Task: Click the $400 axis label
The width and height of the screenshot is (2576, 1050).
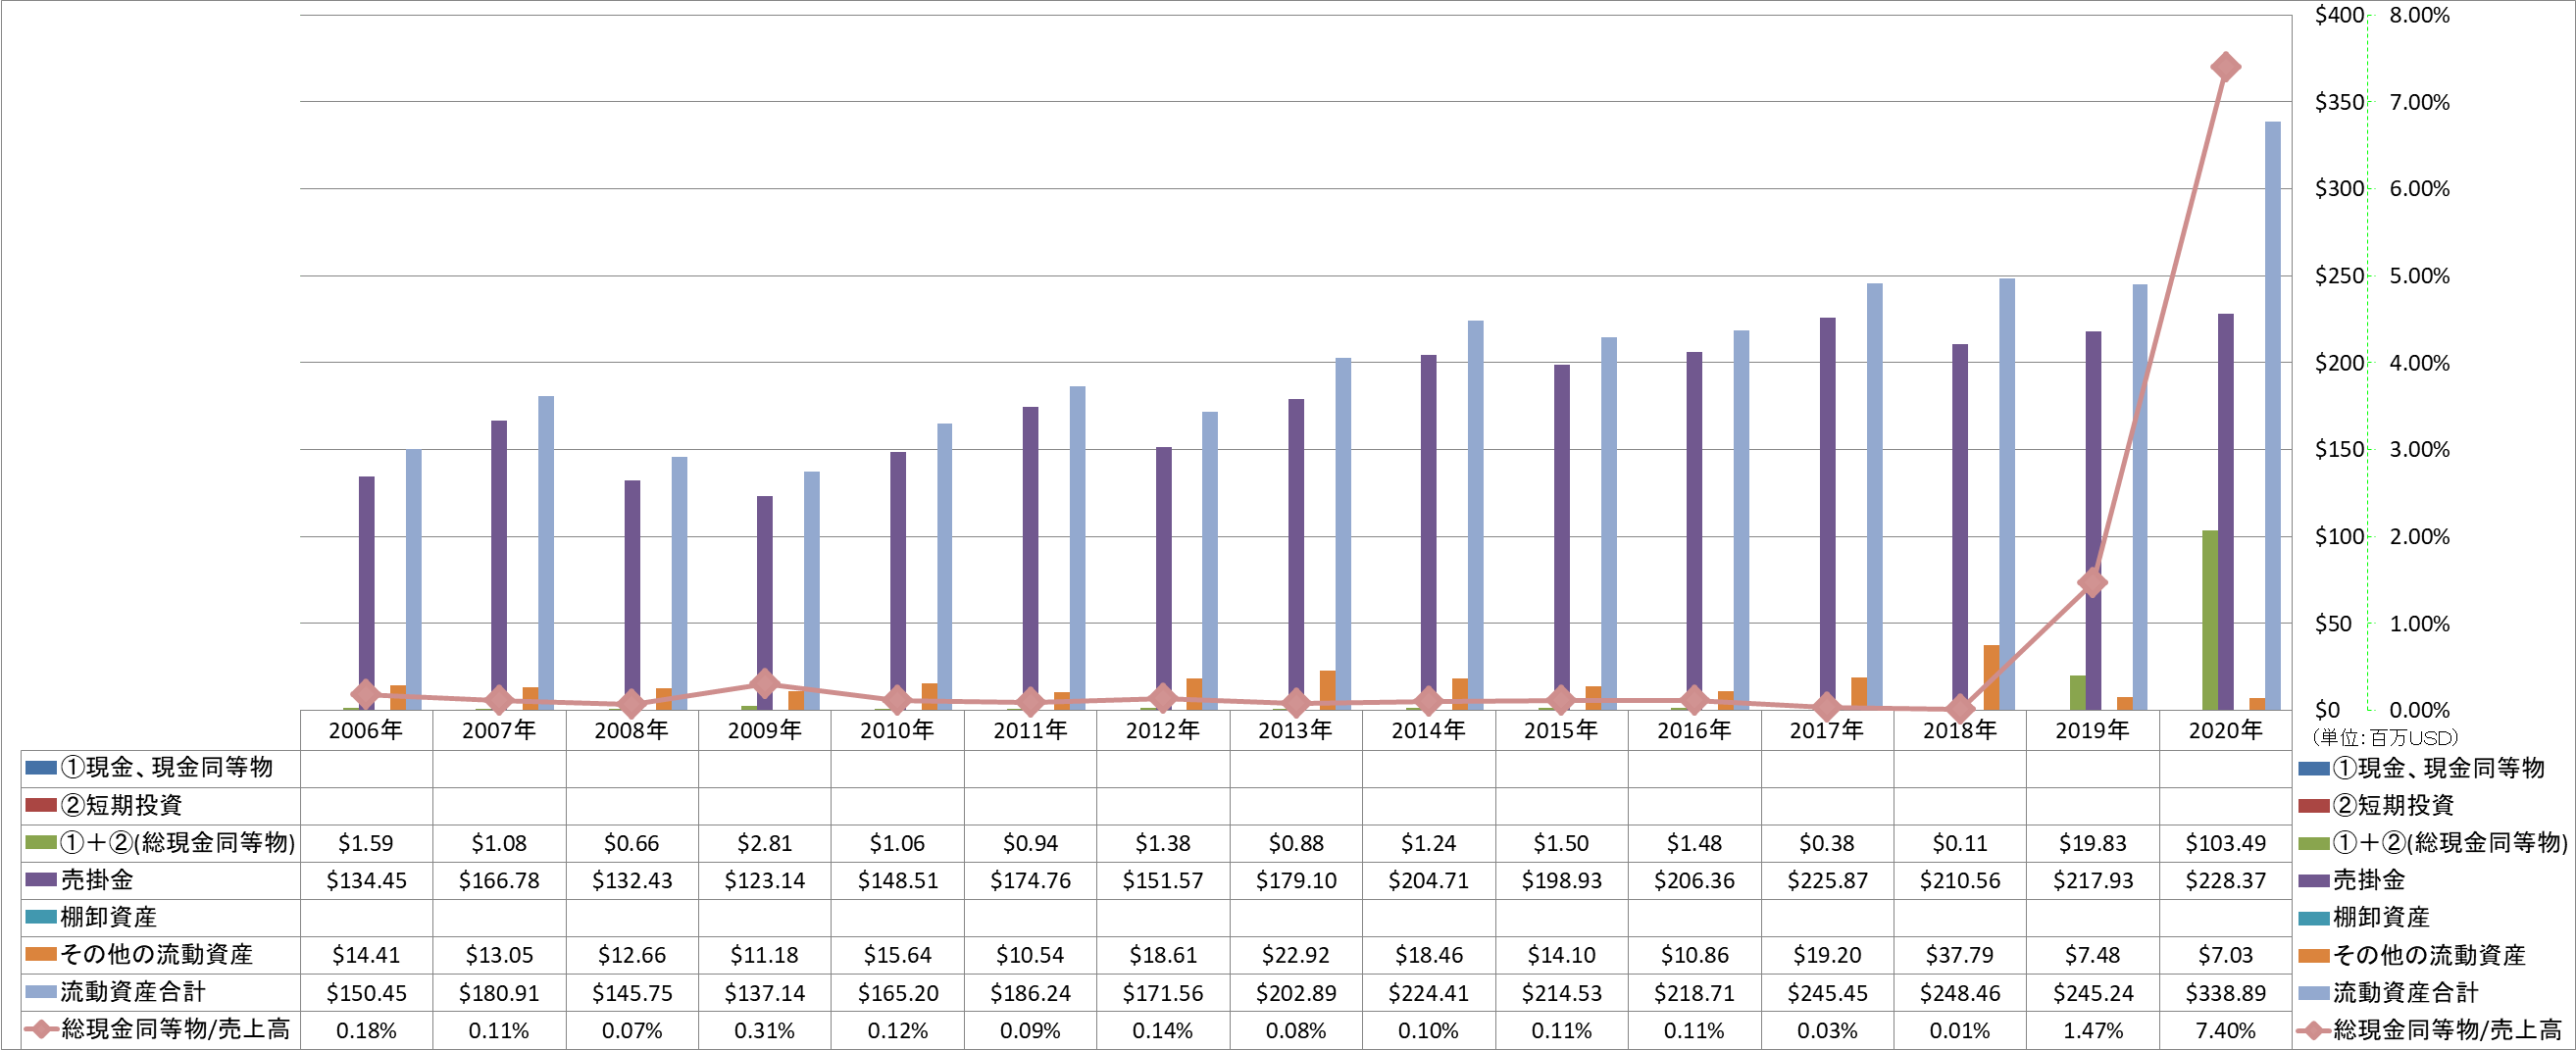Action: [x=2339, y=15]
